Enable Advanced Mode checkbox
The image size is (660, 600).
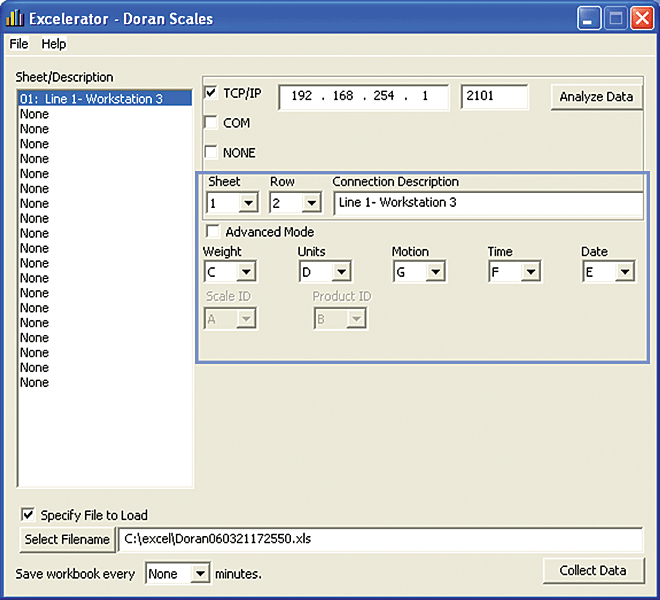[x=213, y=231]
